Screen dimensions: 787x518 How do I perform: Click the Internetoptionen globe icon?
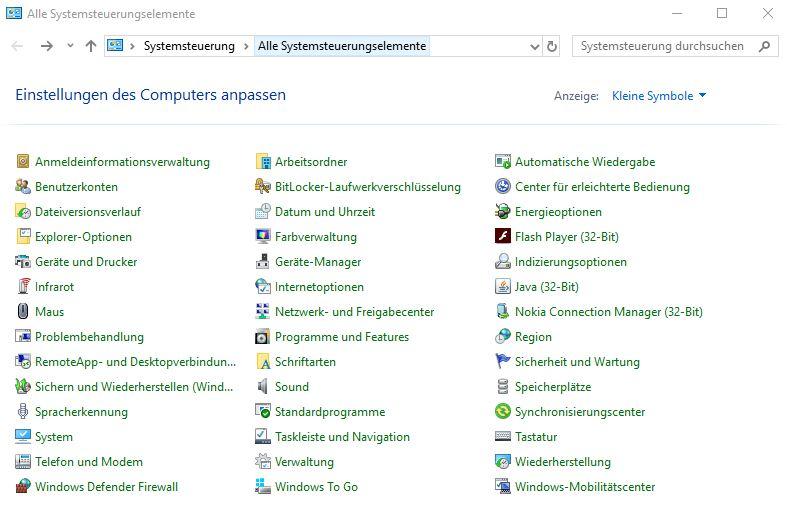tap(263, 286)
